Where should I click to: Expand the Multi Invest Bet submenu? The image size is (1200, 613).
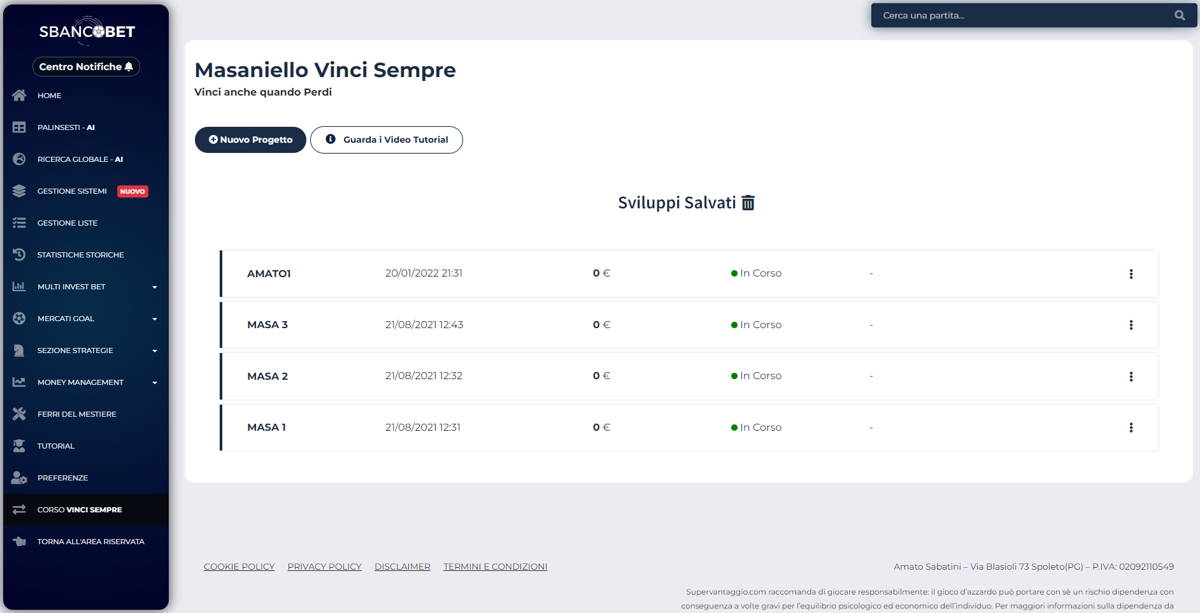154,287
